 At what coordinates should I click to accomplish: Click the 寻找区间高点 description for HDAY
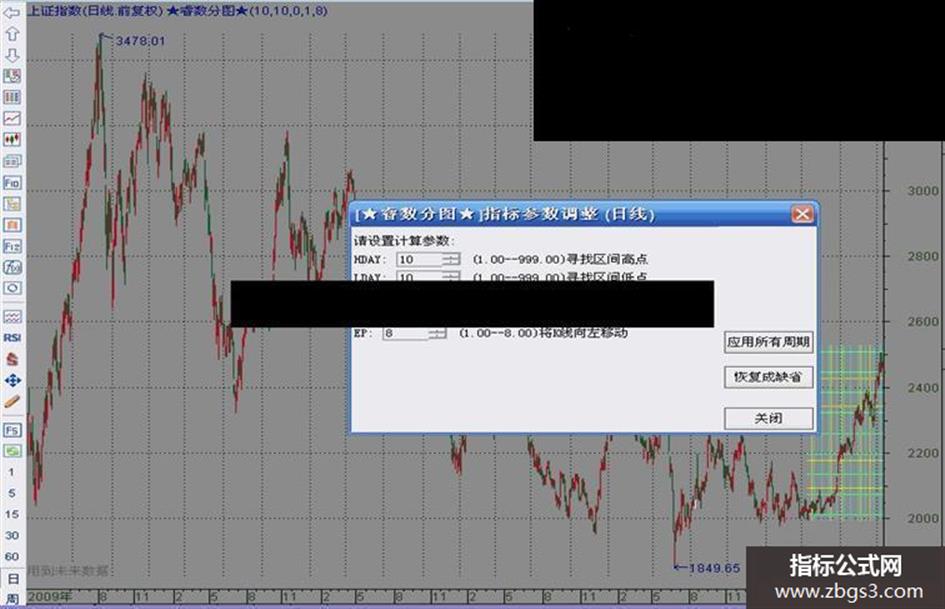[x=607, y=259]
